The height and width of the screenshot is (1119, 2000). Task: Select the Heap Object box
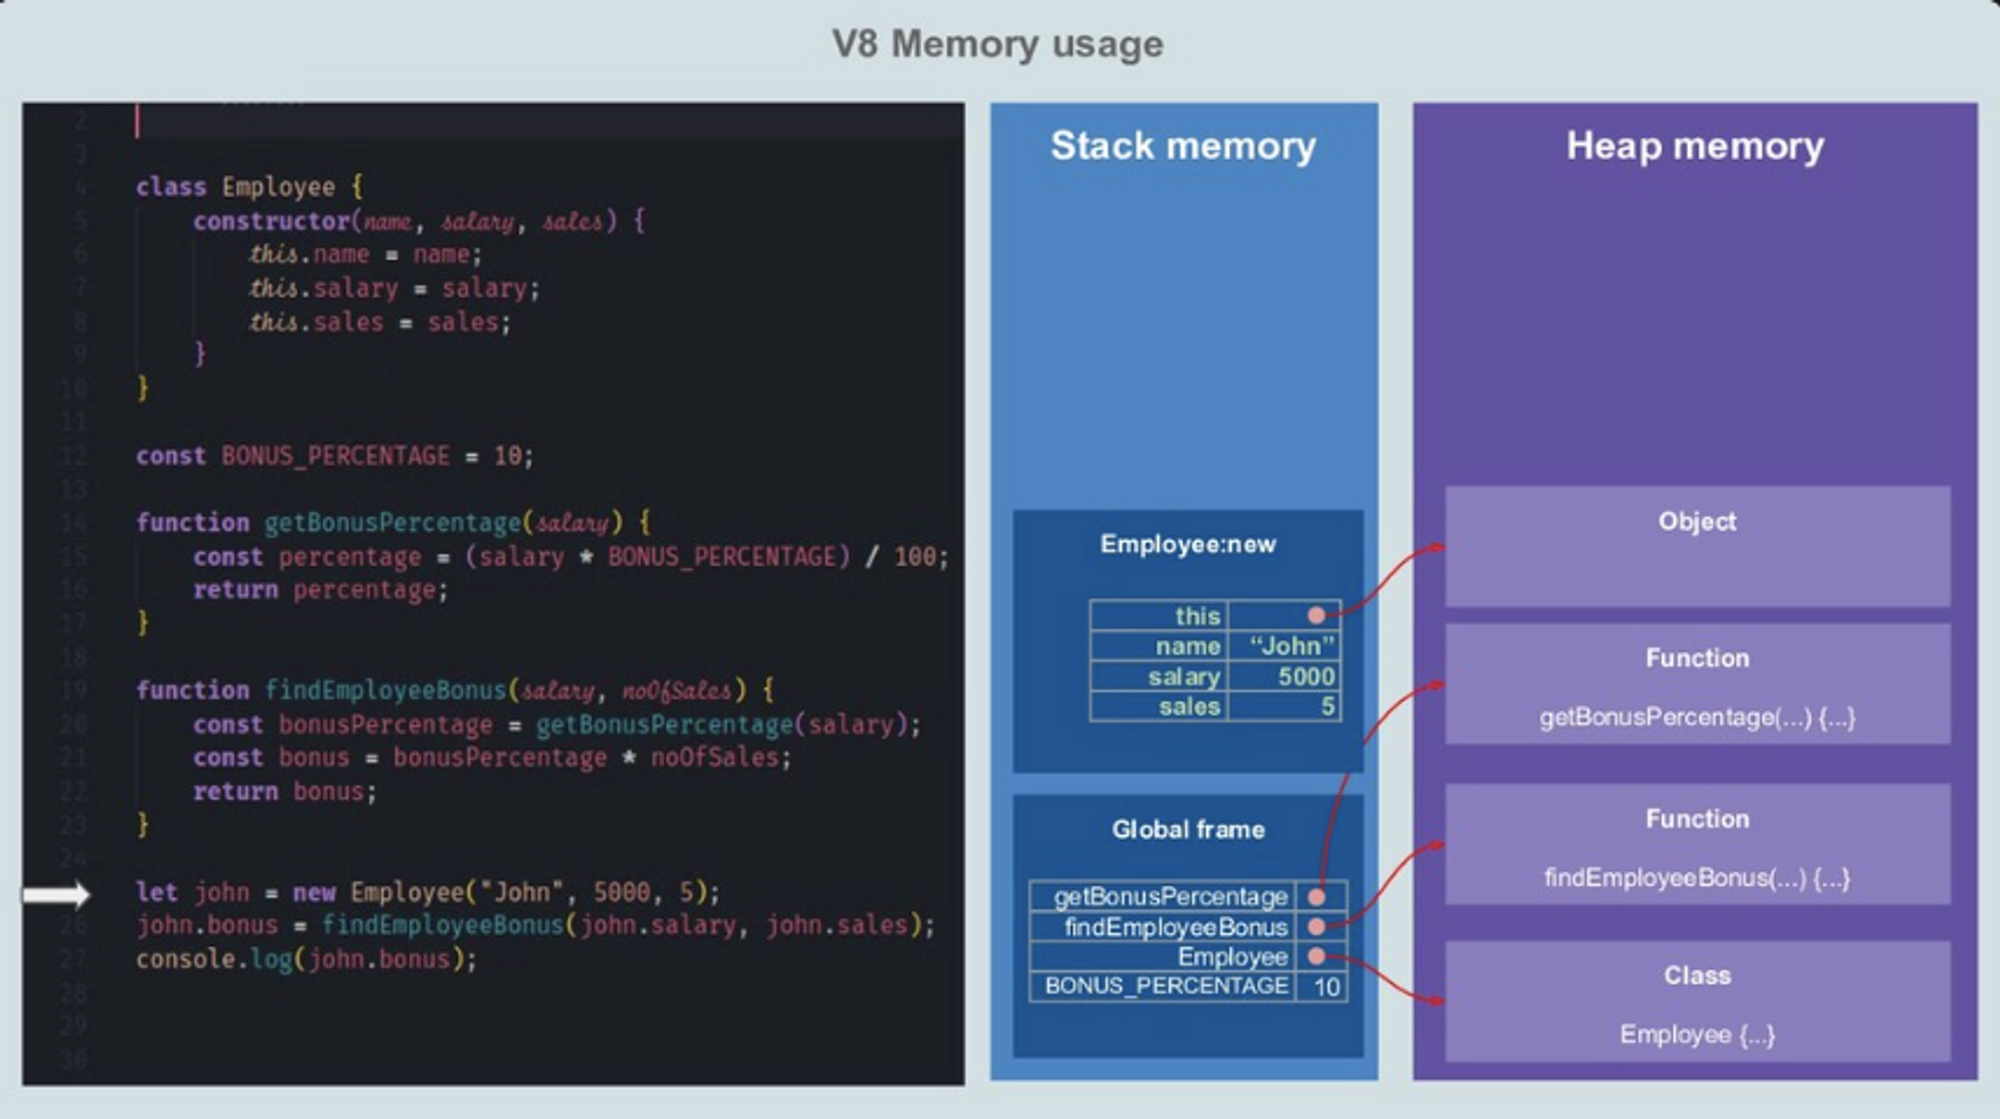coord(1696,546)
